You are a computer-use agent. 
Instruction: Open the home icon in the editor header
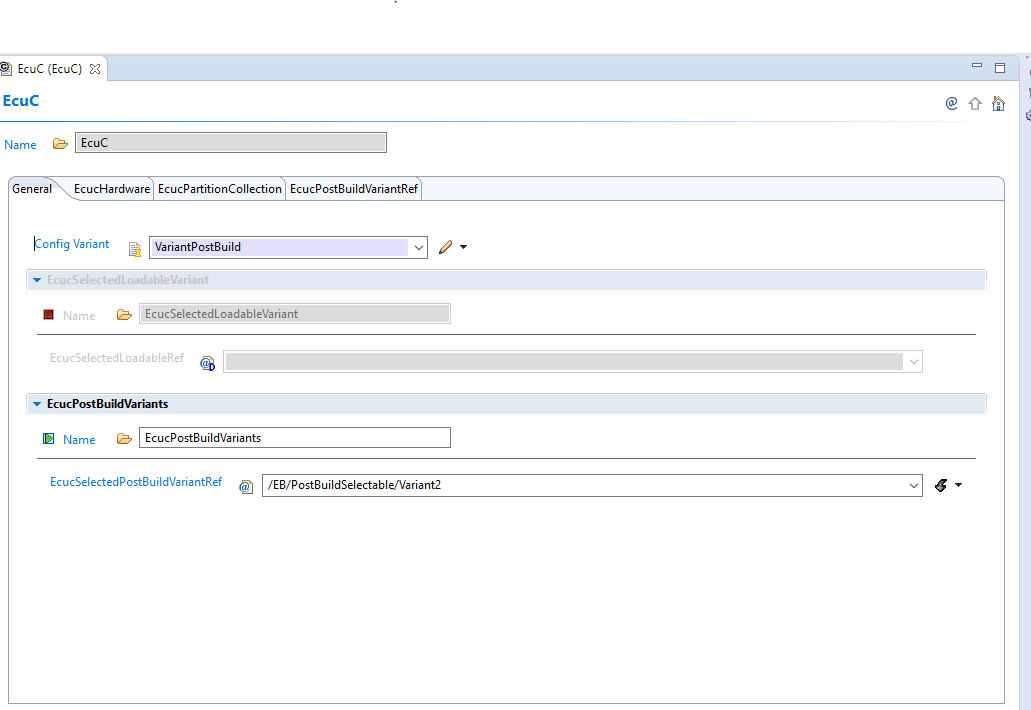[x=998, y=103]
